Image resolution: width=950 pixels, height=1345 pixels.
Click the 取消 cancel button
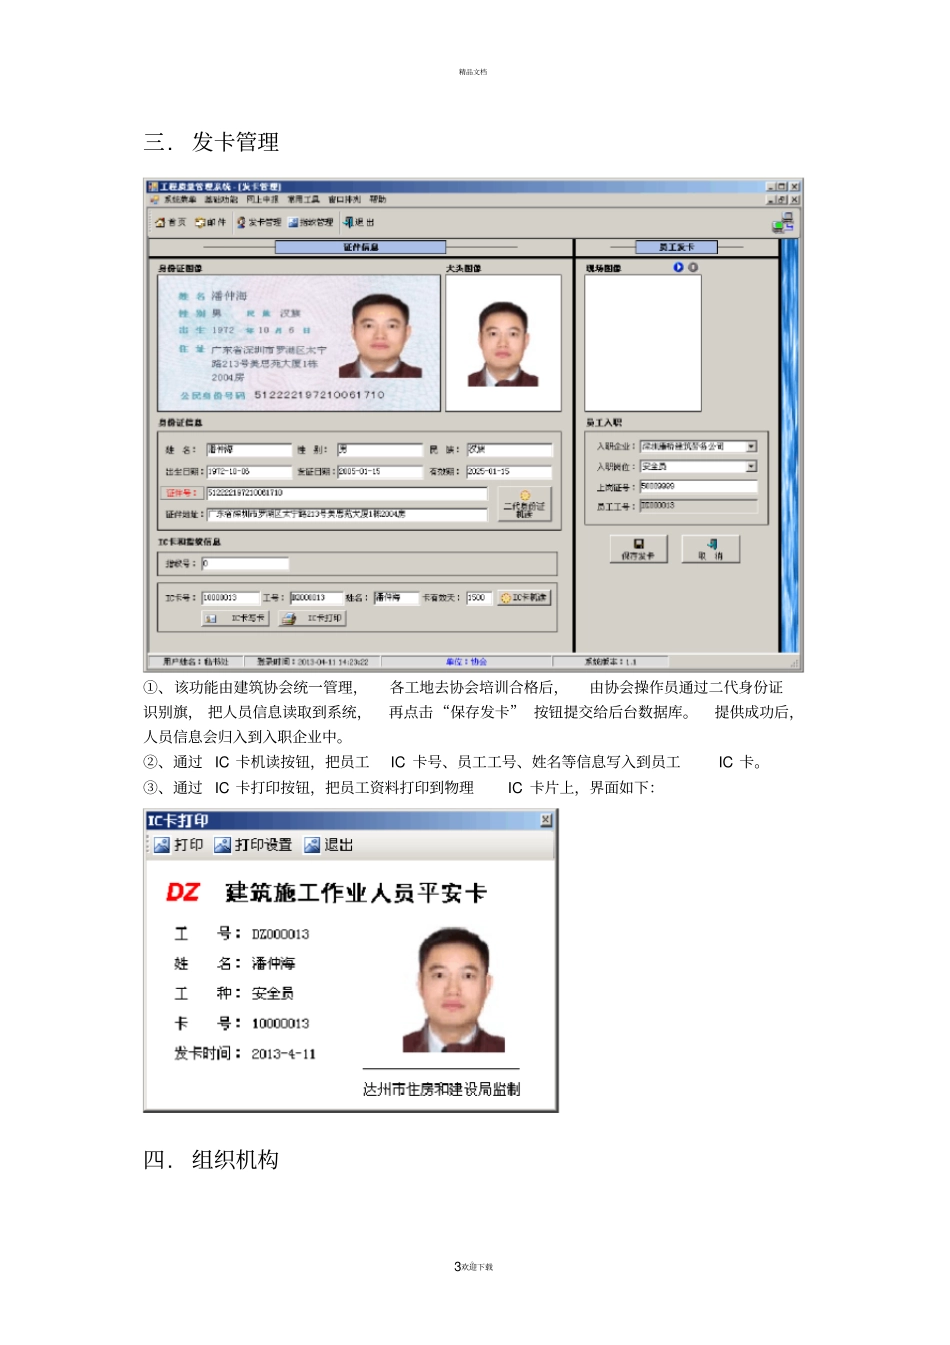click(711, 549)
